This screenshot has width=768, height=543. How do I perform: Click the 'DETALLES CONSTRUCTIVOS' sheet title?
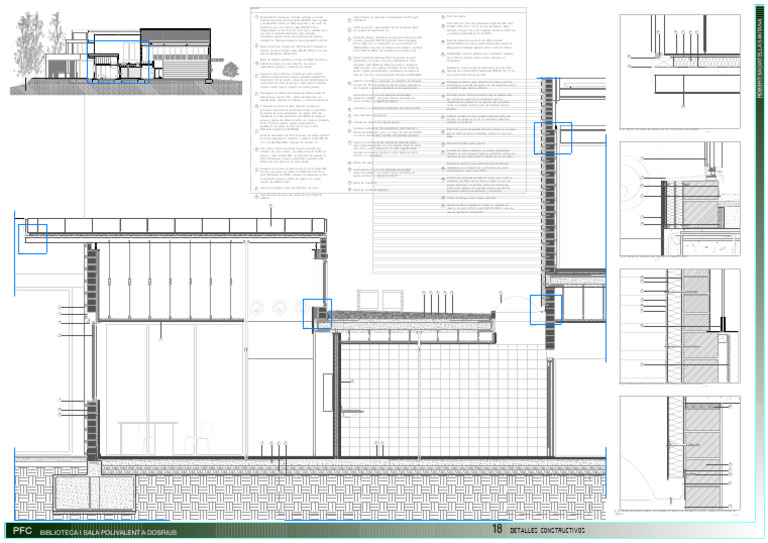click(547, 532)
